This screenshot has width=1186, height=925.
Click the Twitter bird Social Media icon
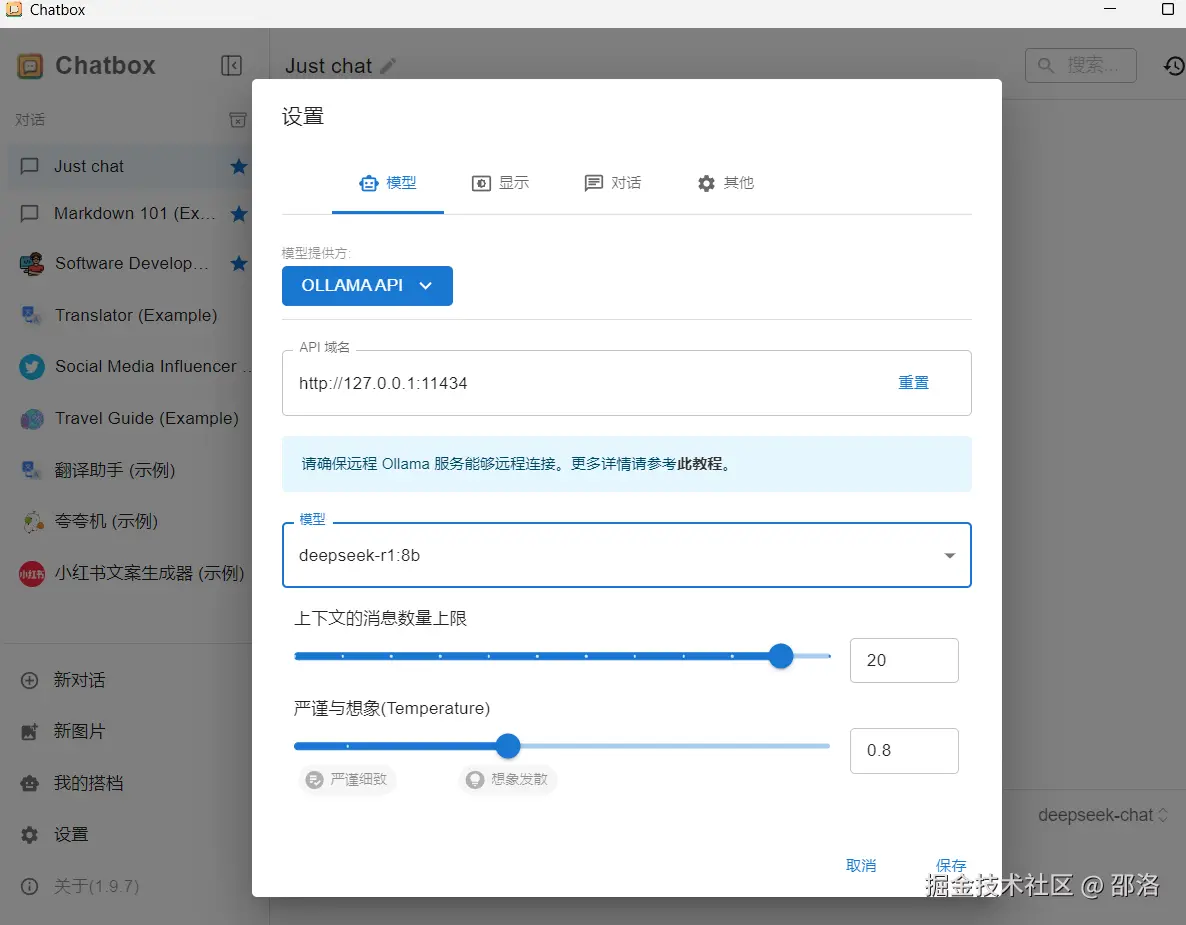32,368
